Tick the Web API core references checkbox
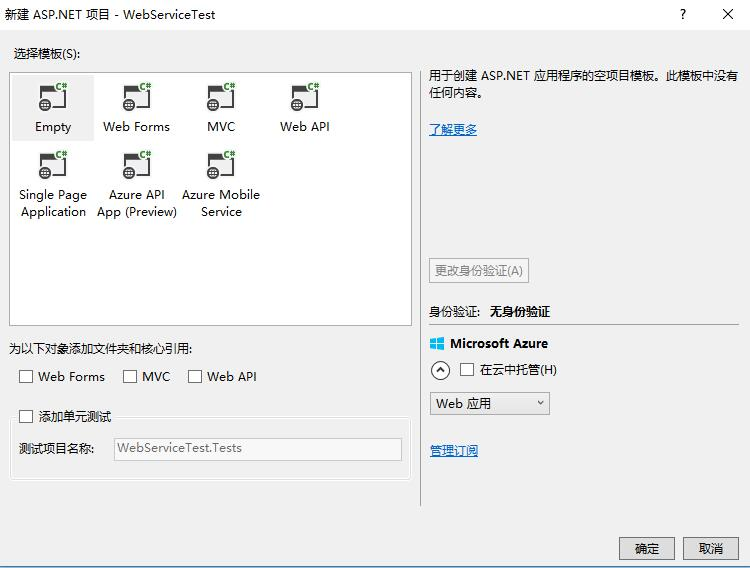The image size is (750, 568). click(195, 377)
